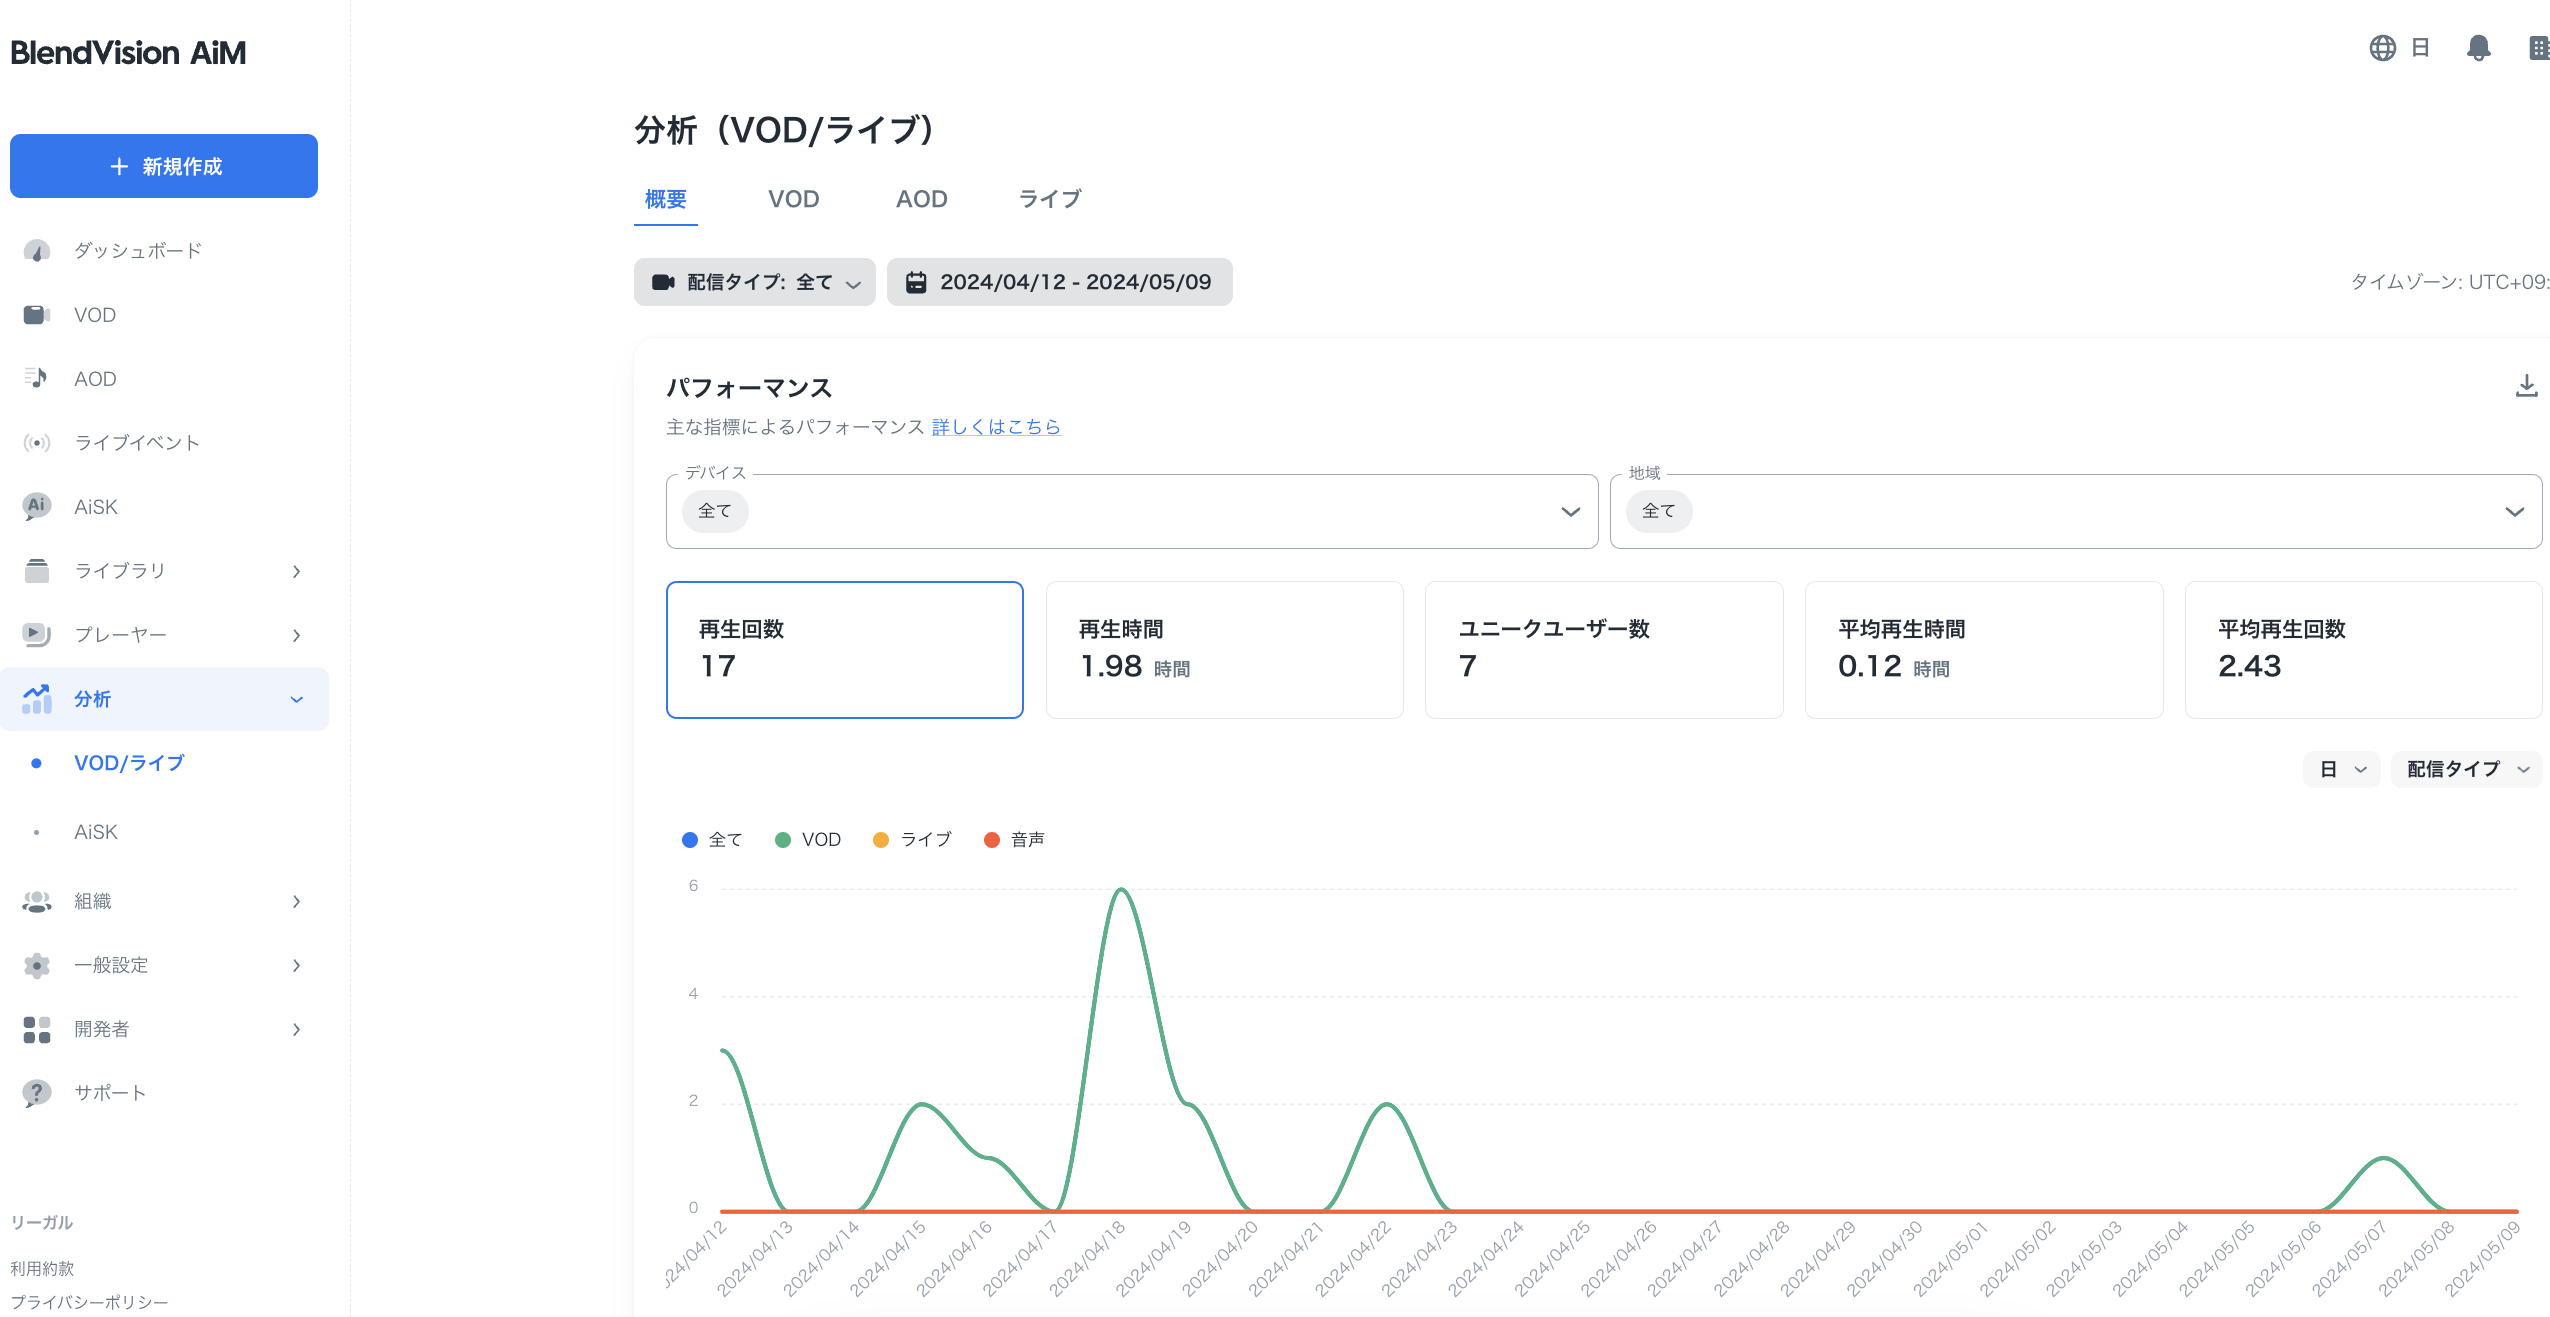Open the 配信タイプ: 全て filter dropdown

point(755,282)
